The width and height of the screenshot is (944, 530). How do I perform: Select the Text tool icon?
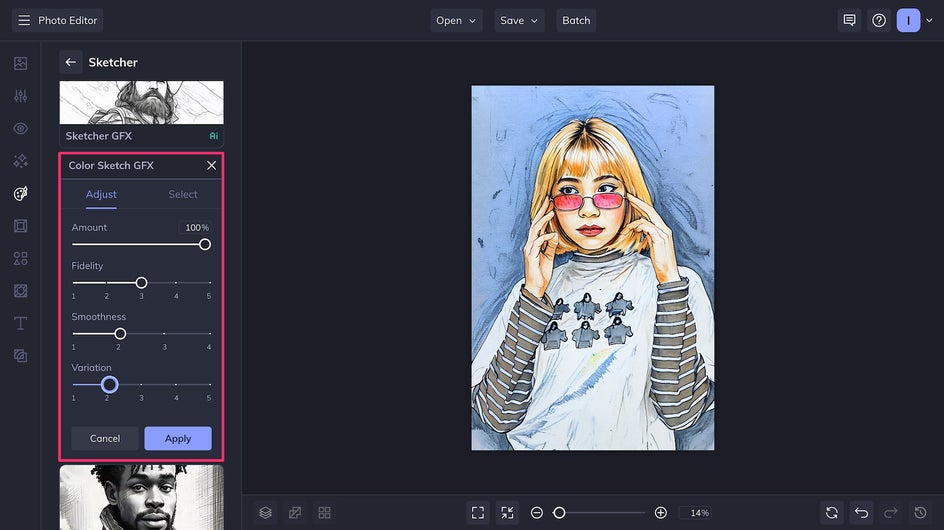20,323
